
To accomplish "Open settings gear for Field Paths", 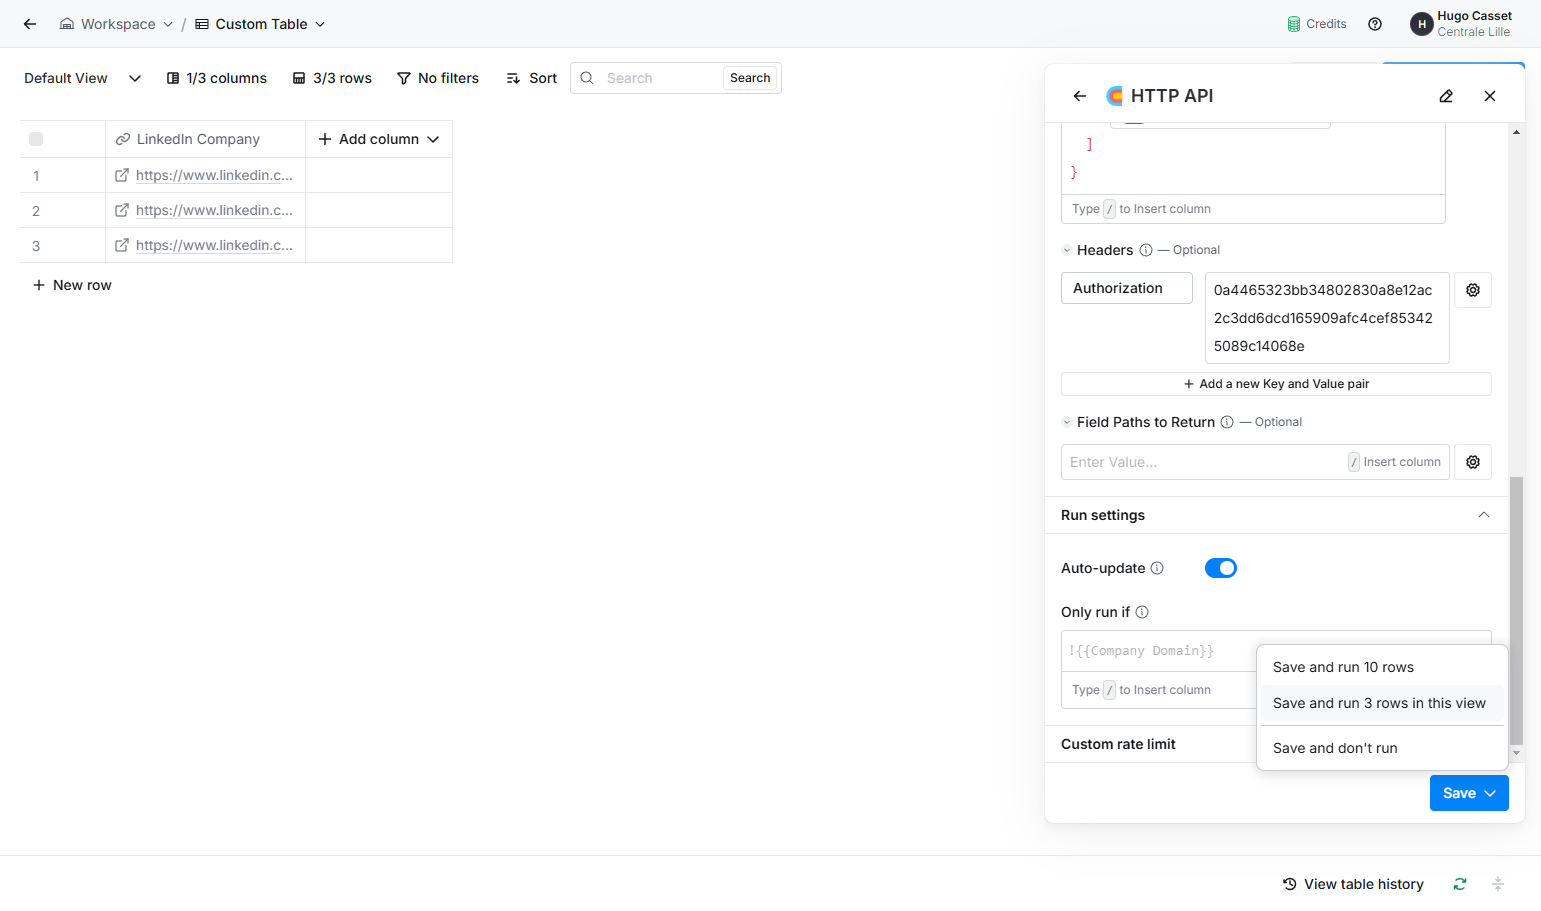I will coord(1473,462).
